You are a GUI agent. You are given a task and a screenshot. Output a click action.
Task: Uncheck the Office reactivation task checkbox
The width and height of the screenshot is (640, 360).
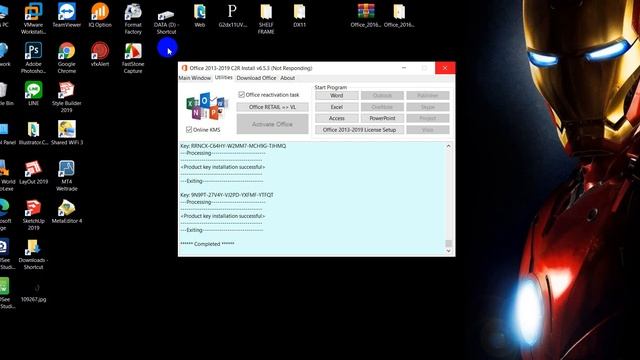tap(242, 95)
